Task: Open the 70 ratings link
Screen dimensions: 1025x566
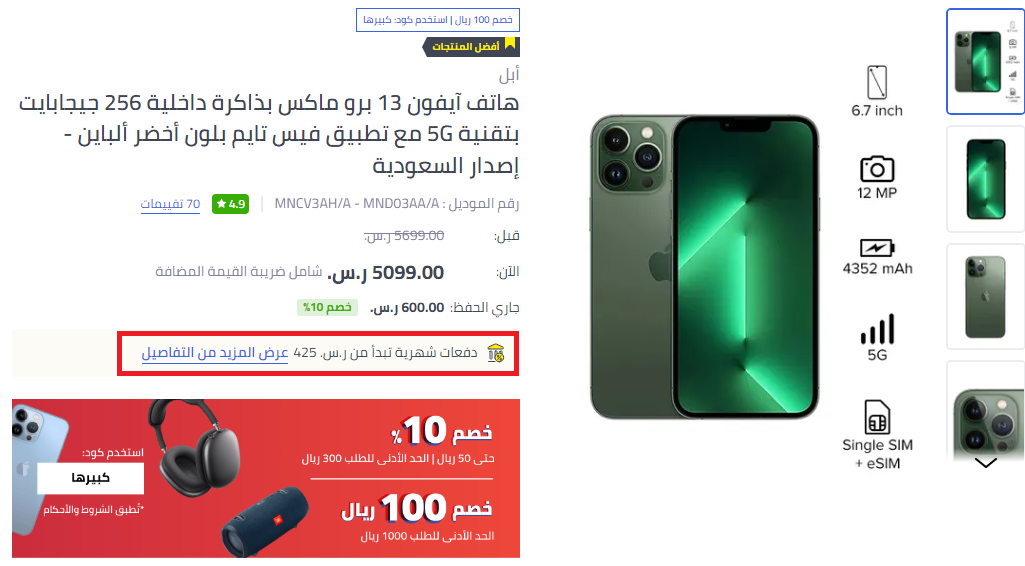Action: pos(170,204)
